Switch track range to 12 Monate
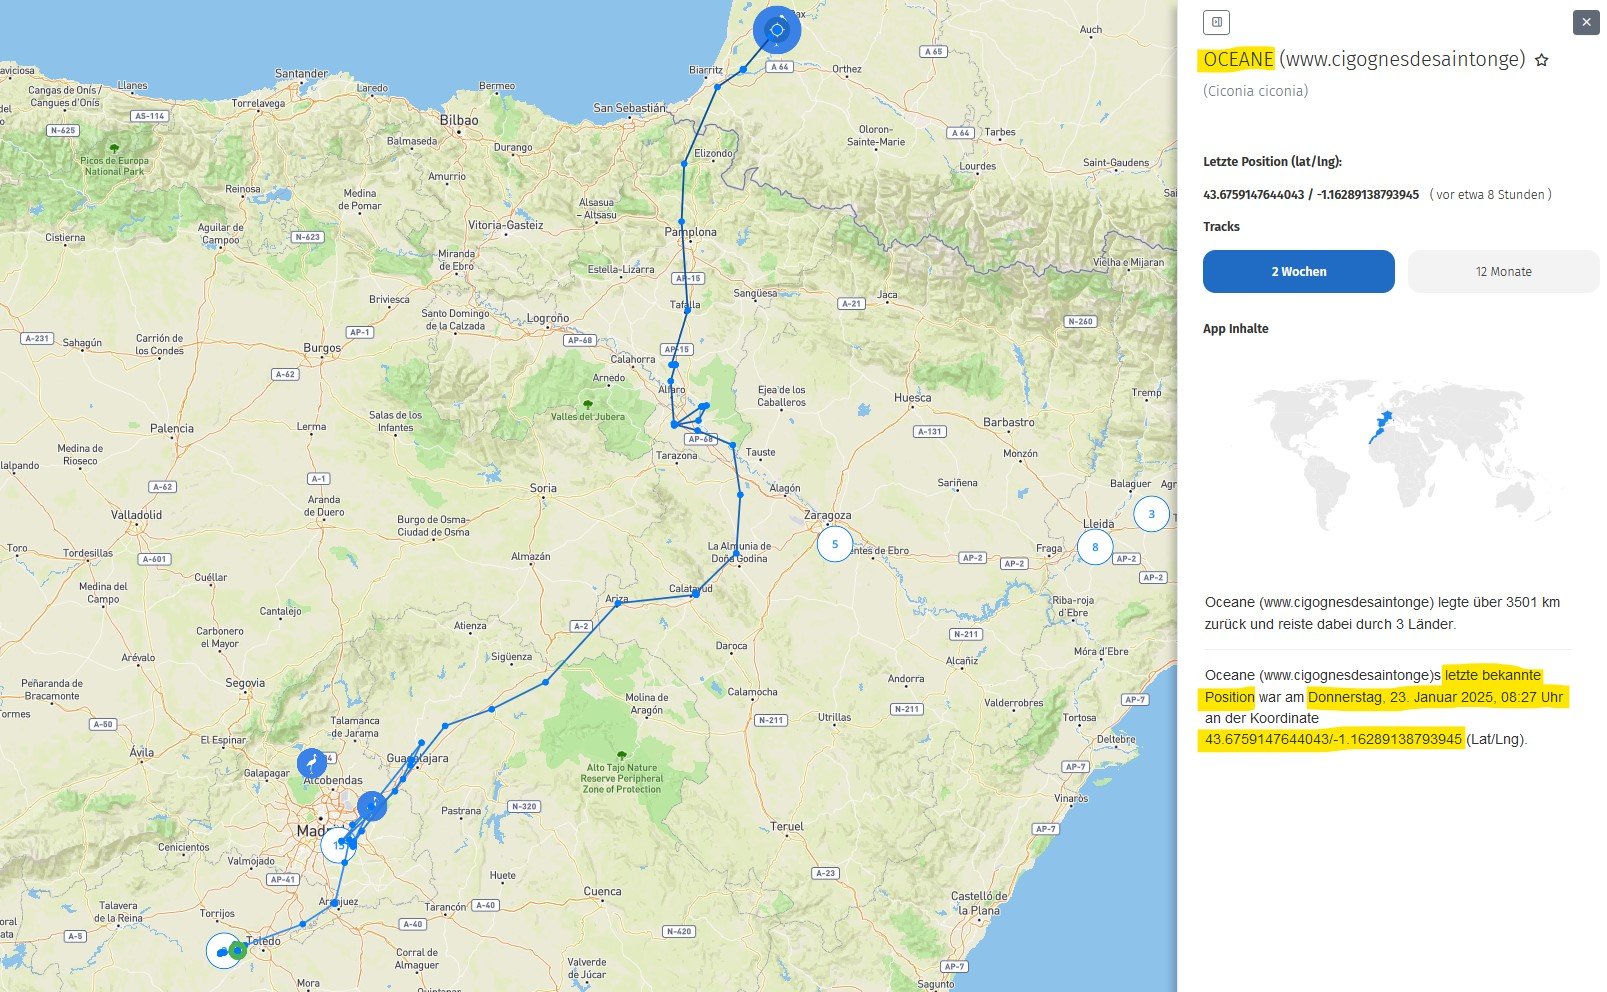1607x992 pixels. click(x=1503, y=272)
